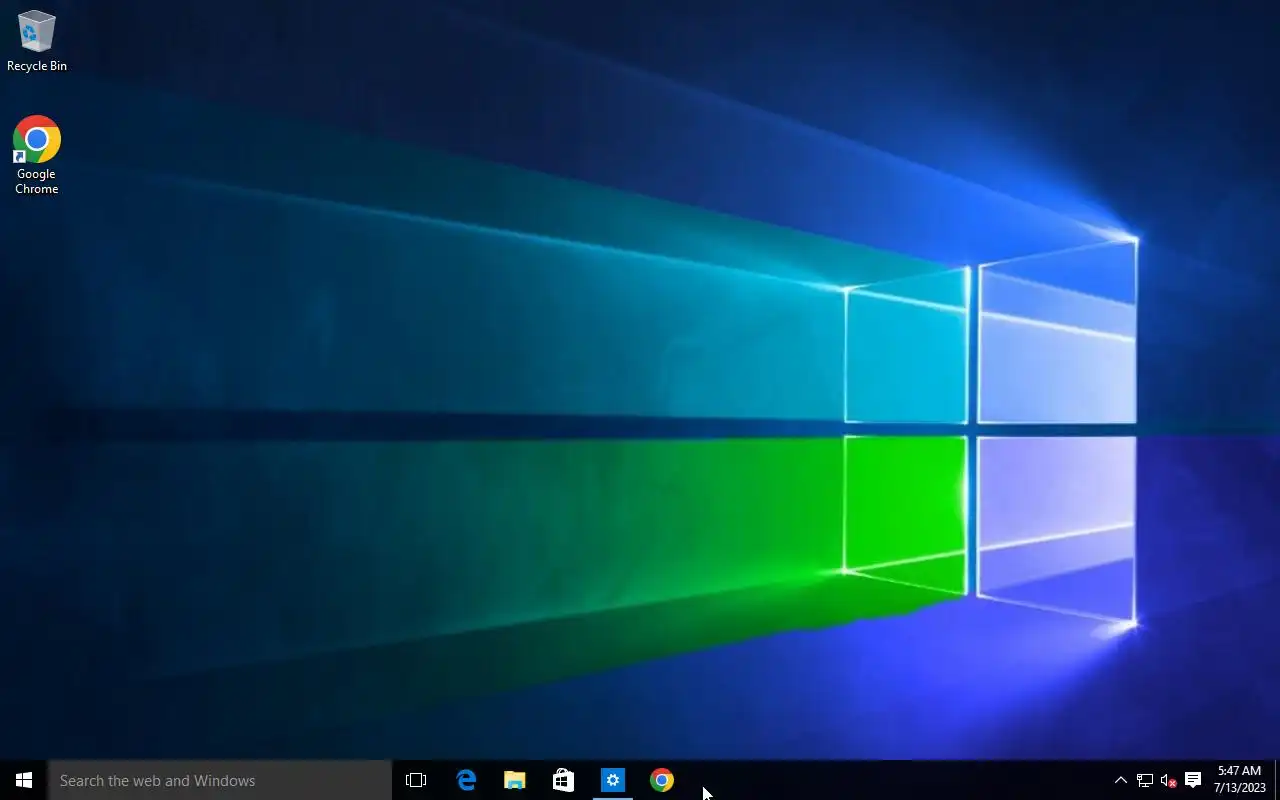Open the Action Center notifications icon
Screen dimensions: 1280x800
[x=1193, y=780]
